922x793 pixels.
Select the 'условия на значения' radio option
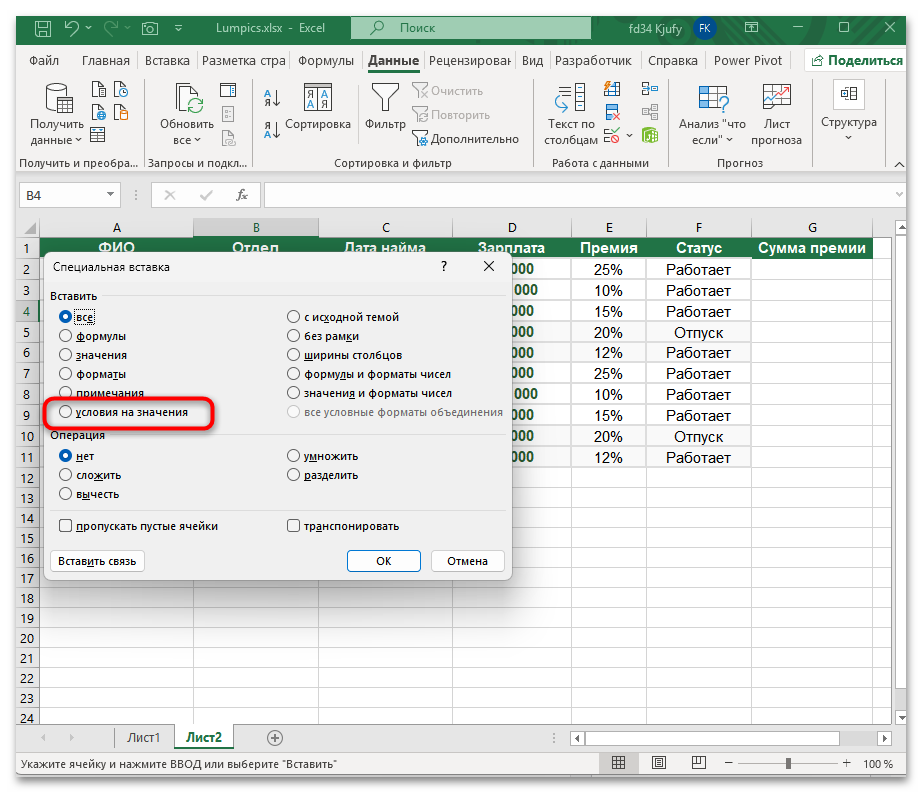66,412
